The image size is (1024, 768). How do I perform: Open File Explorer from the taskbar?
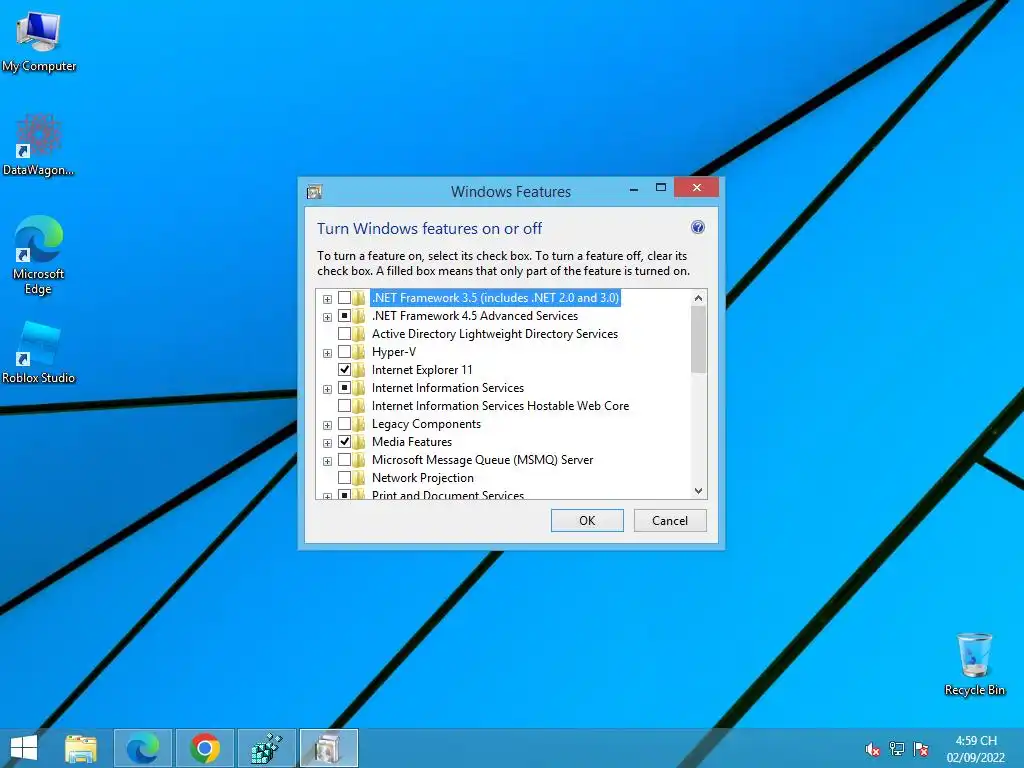tap(81, 748)
